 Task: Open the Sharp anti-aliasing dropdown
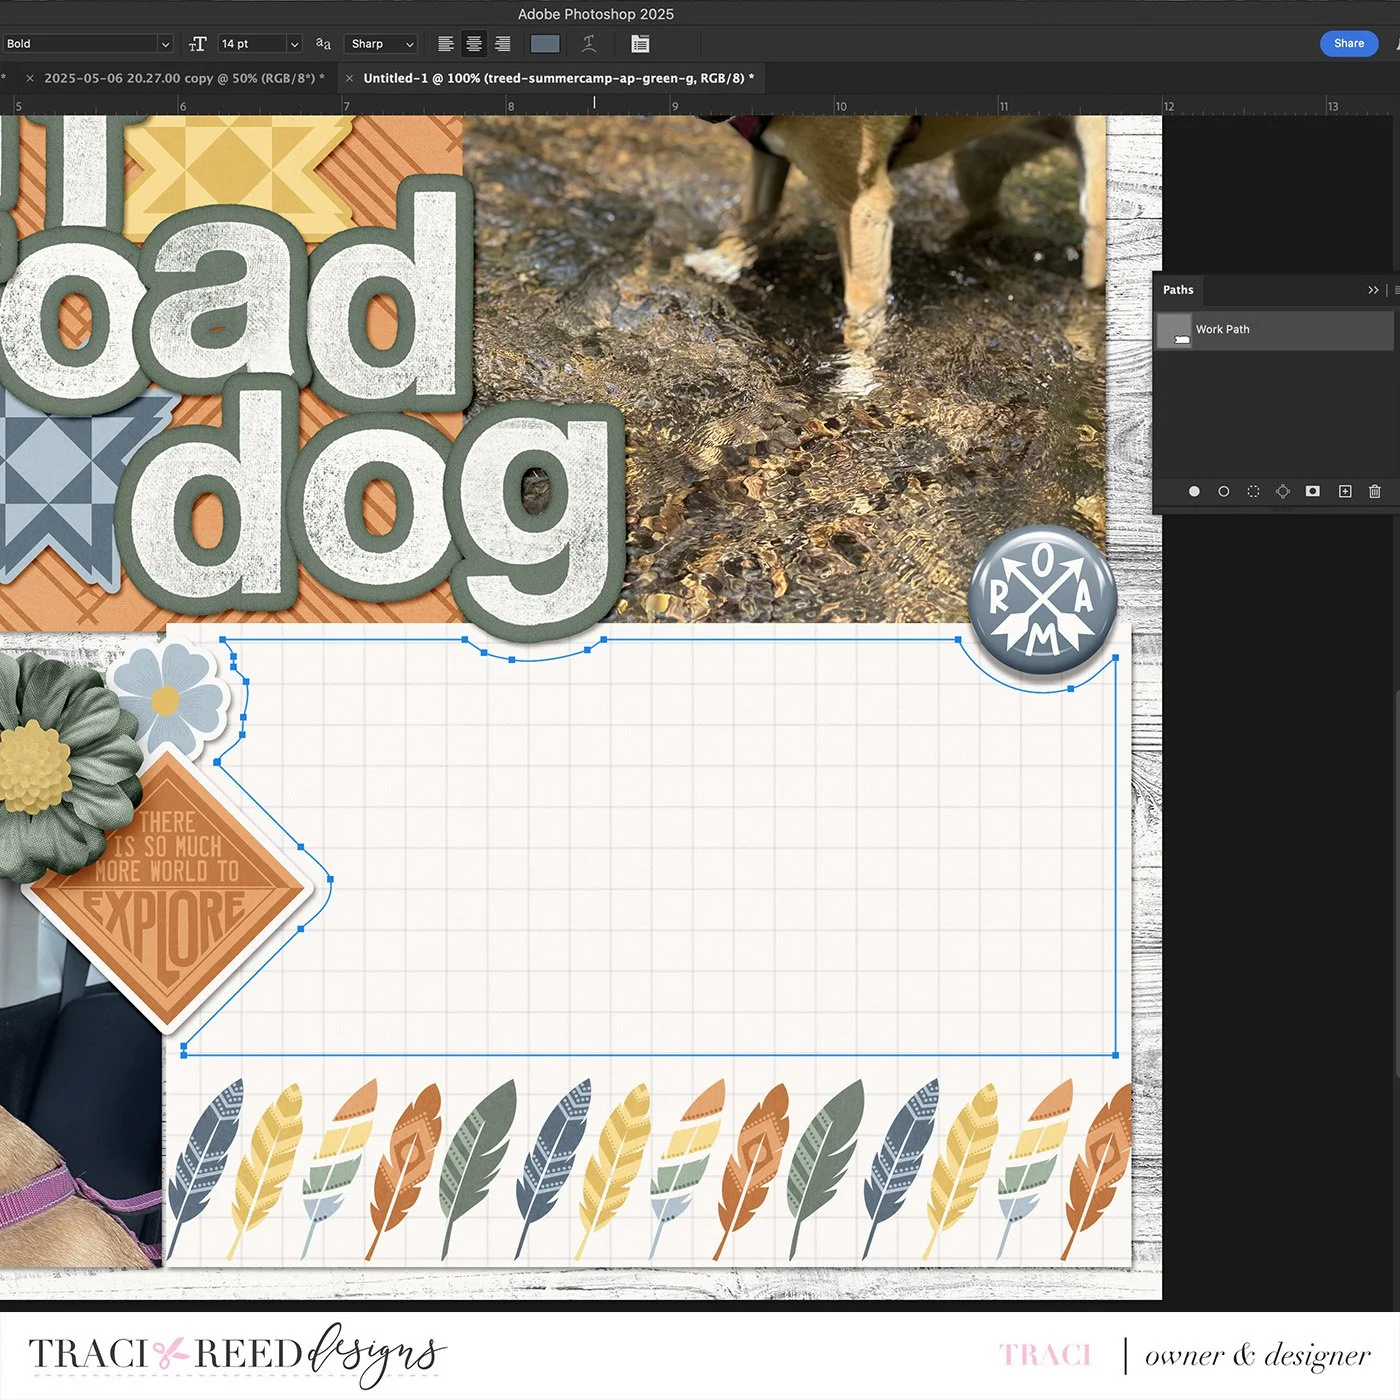tap(380, 44)
